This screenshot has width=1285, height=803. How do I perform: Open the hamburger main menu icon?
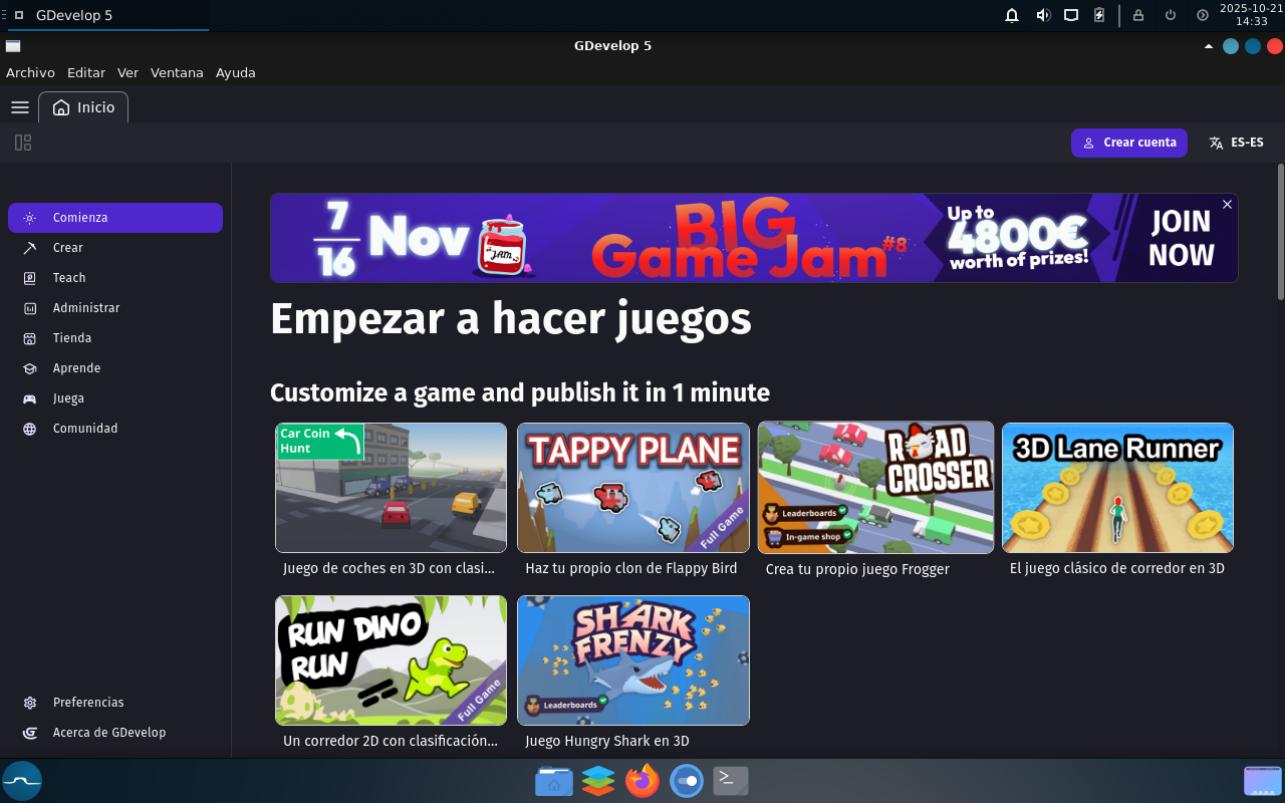20,107
